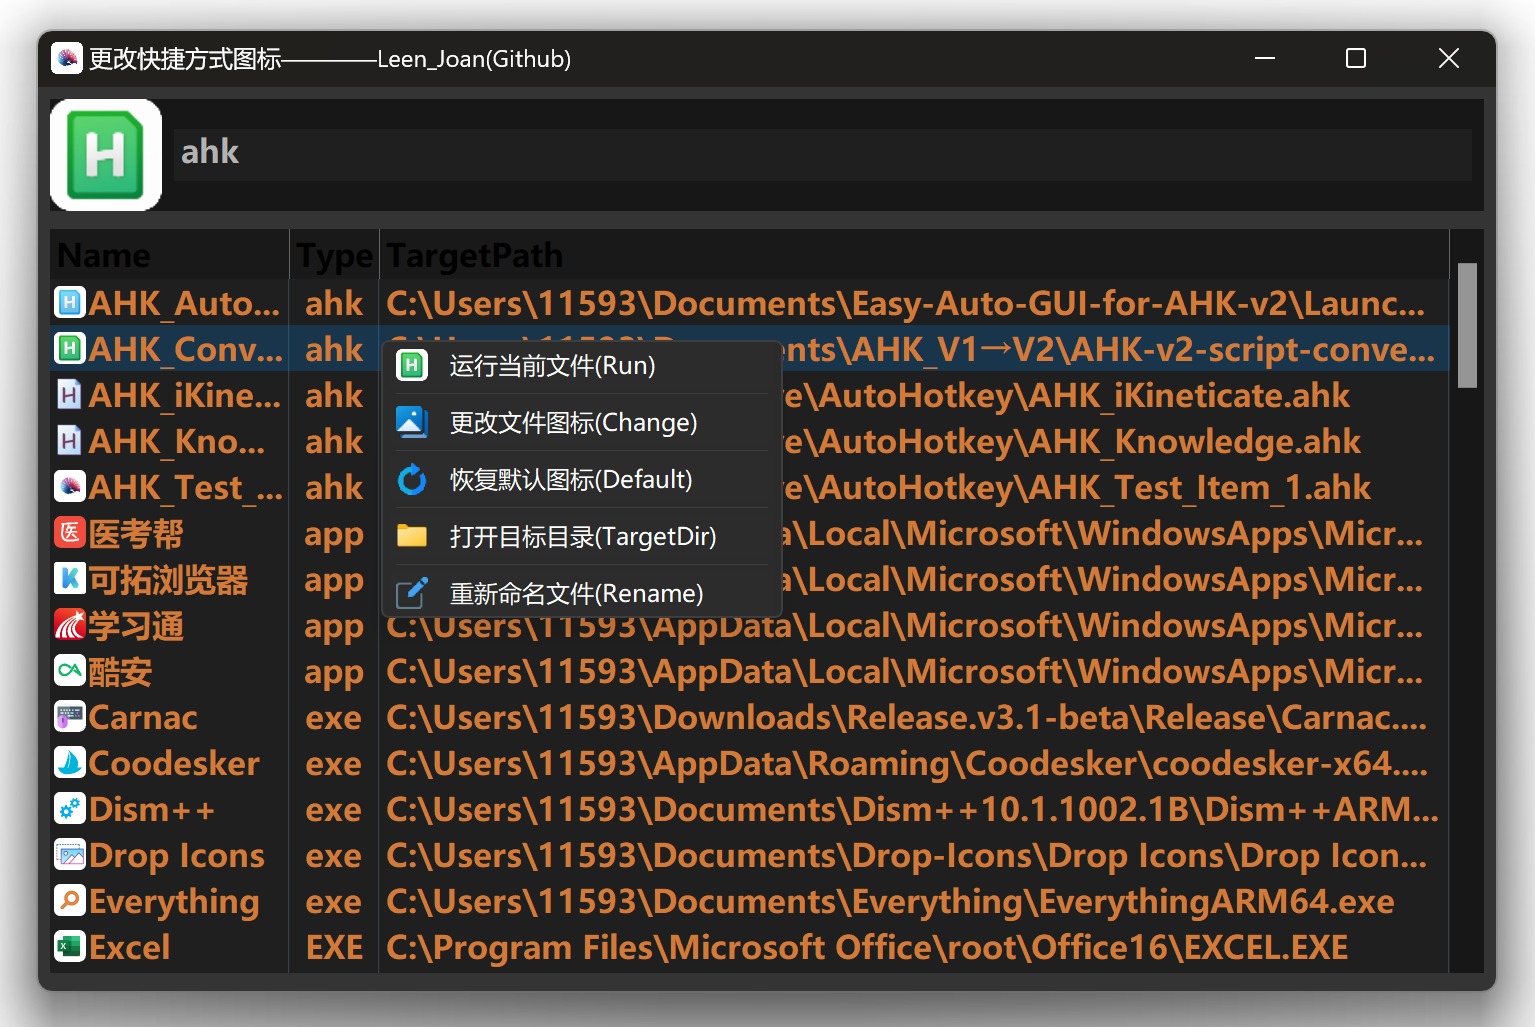Screen dimensions: 1535x1027
Task: Click the Change file icon picture icon
Action: (412, 423)
